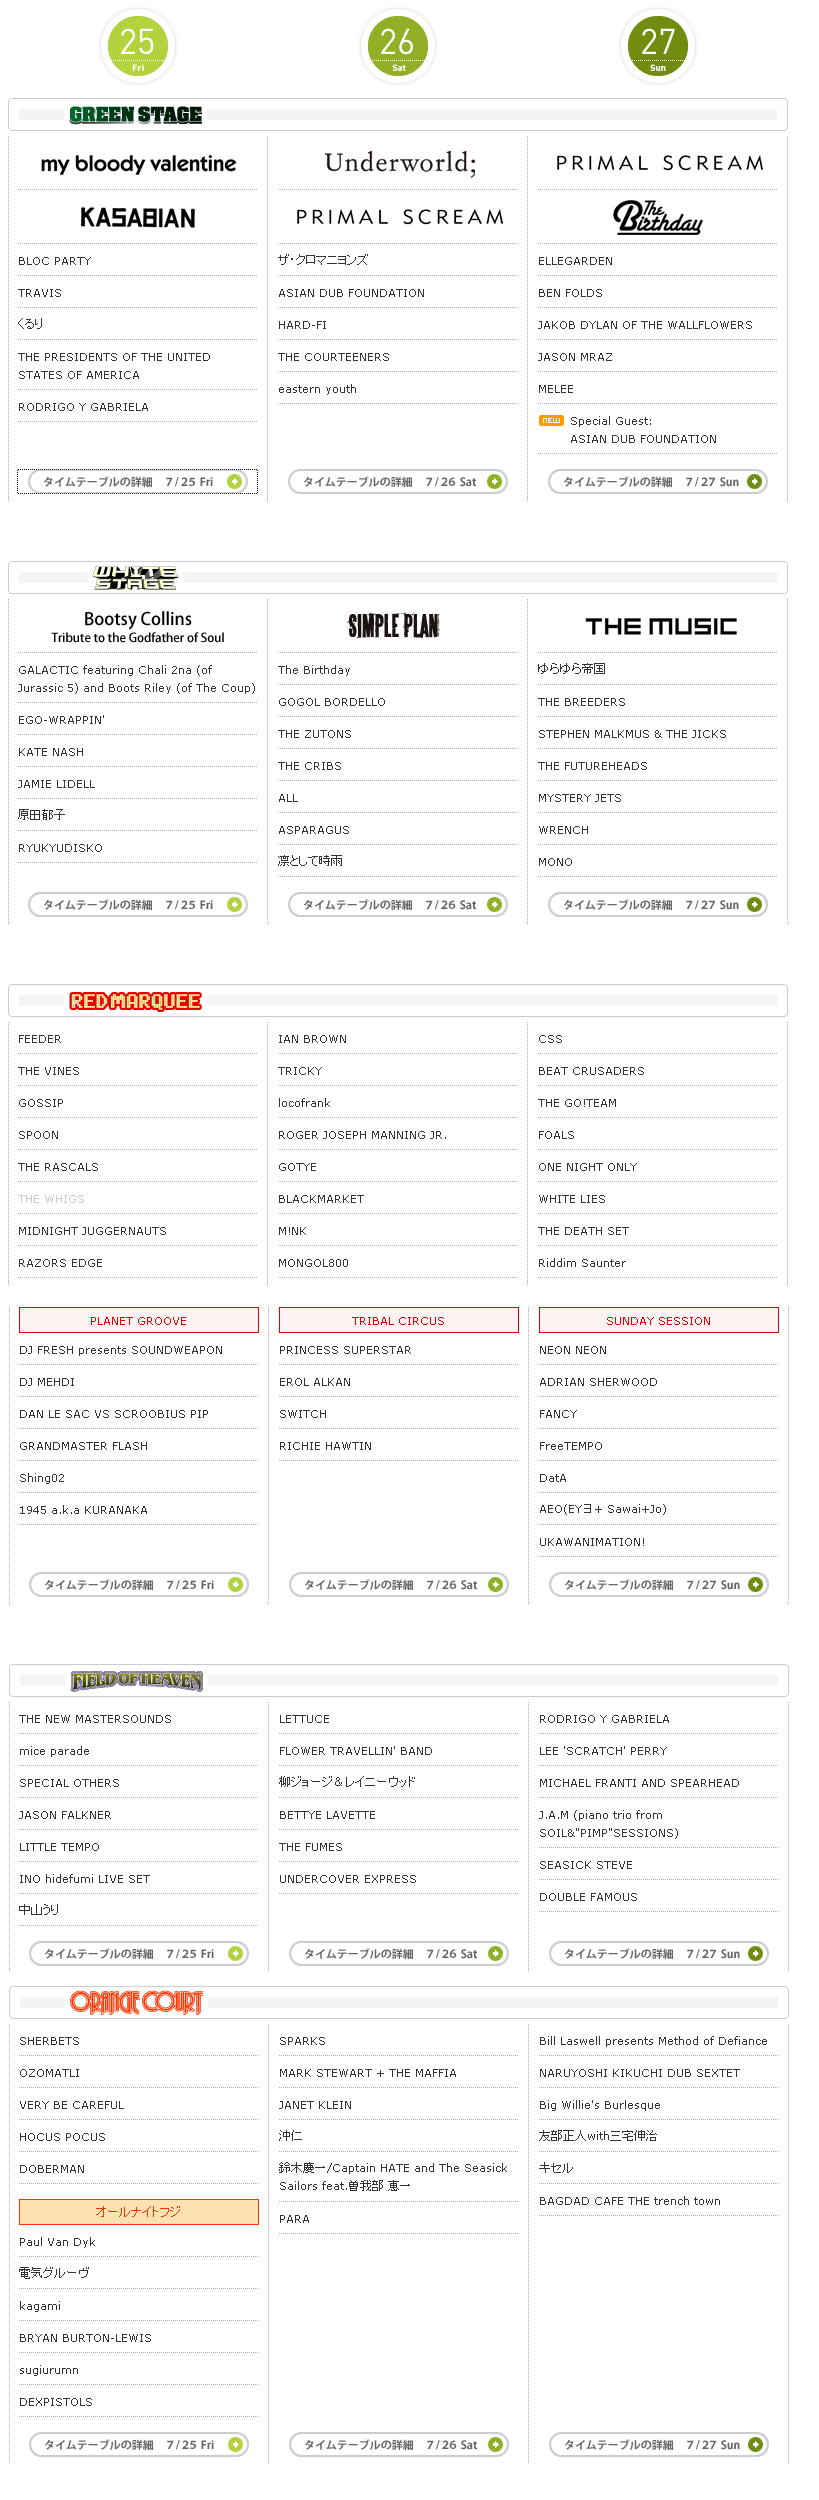Select the TRIBAL CIRCUS section header
Viewport: 819px width, 2500px height.
tap(399, 1321)
